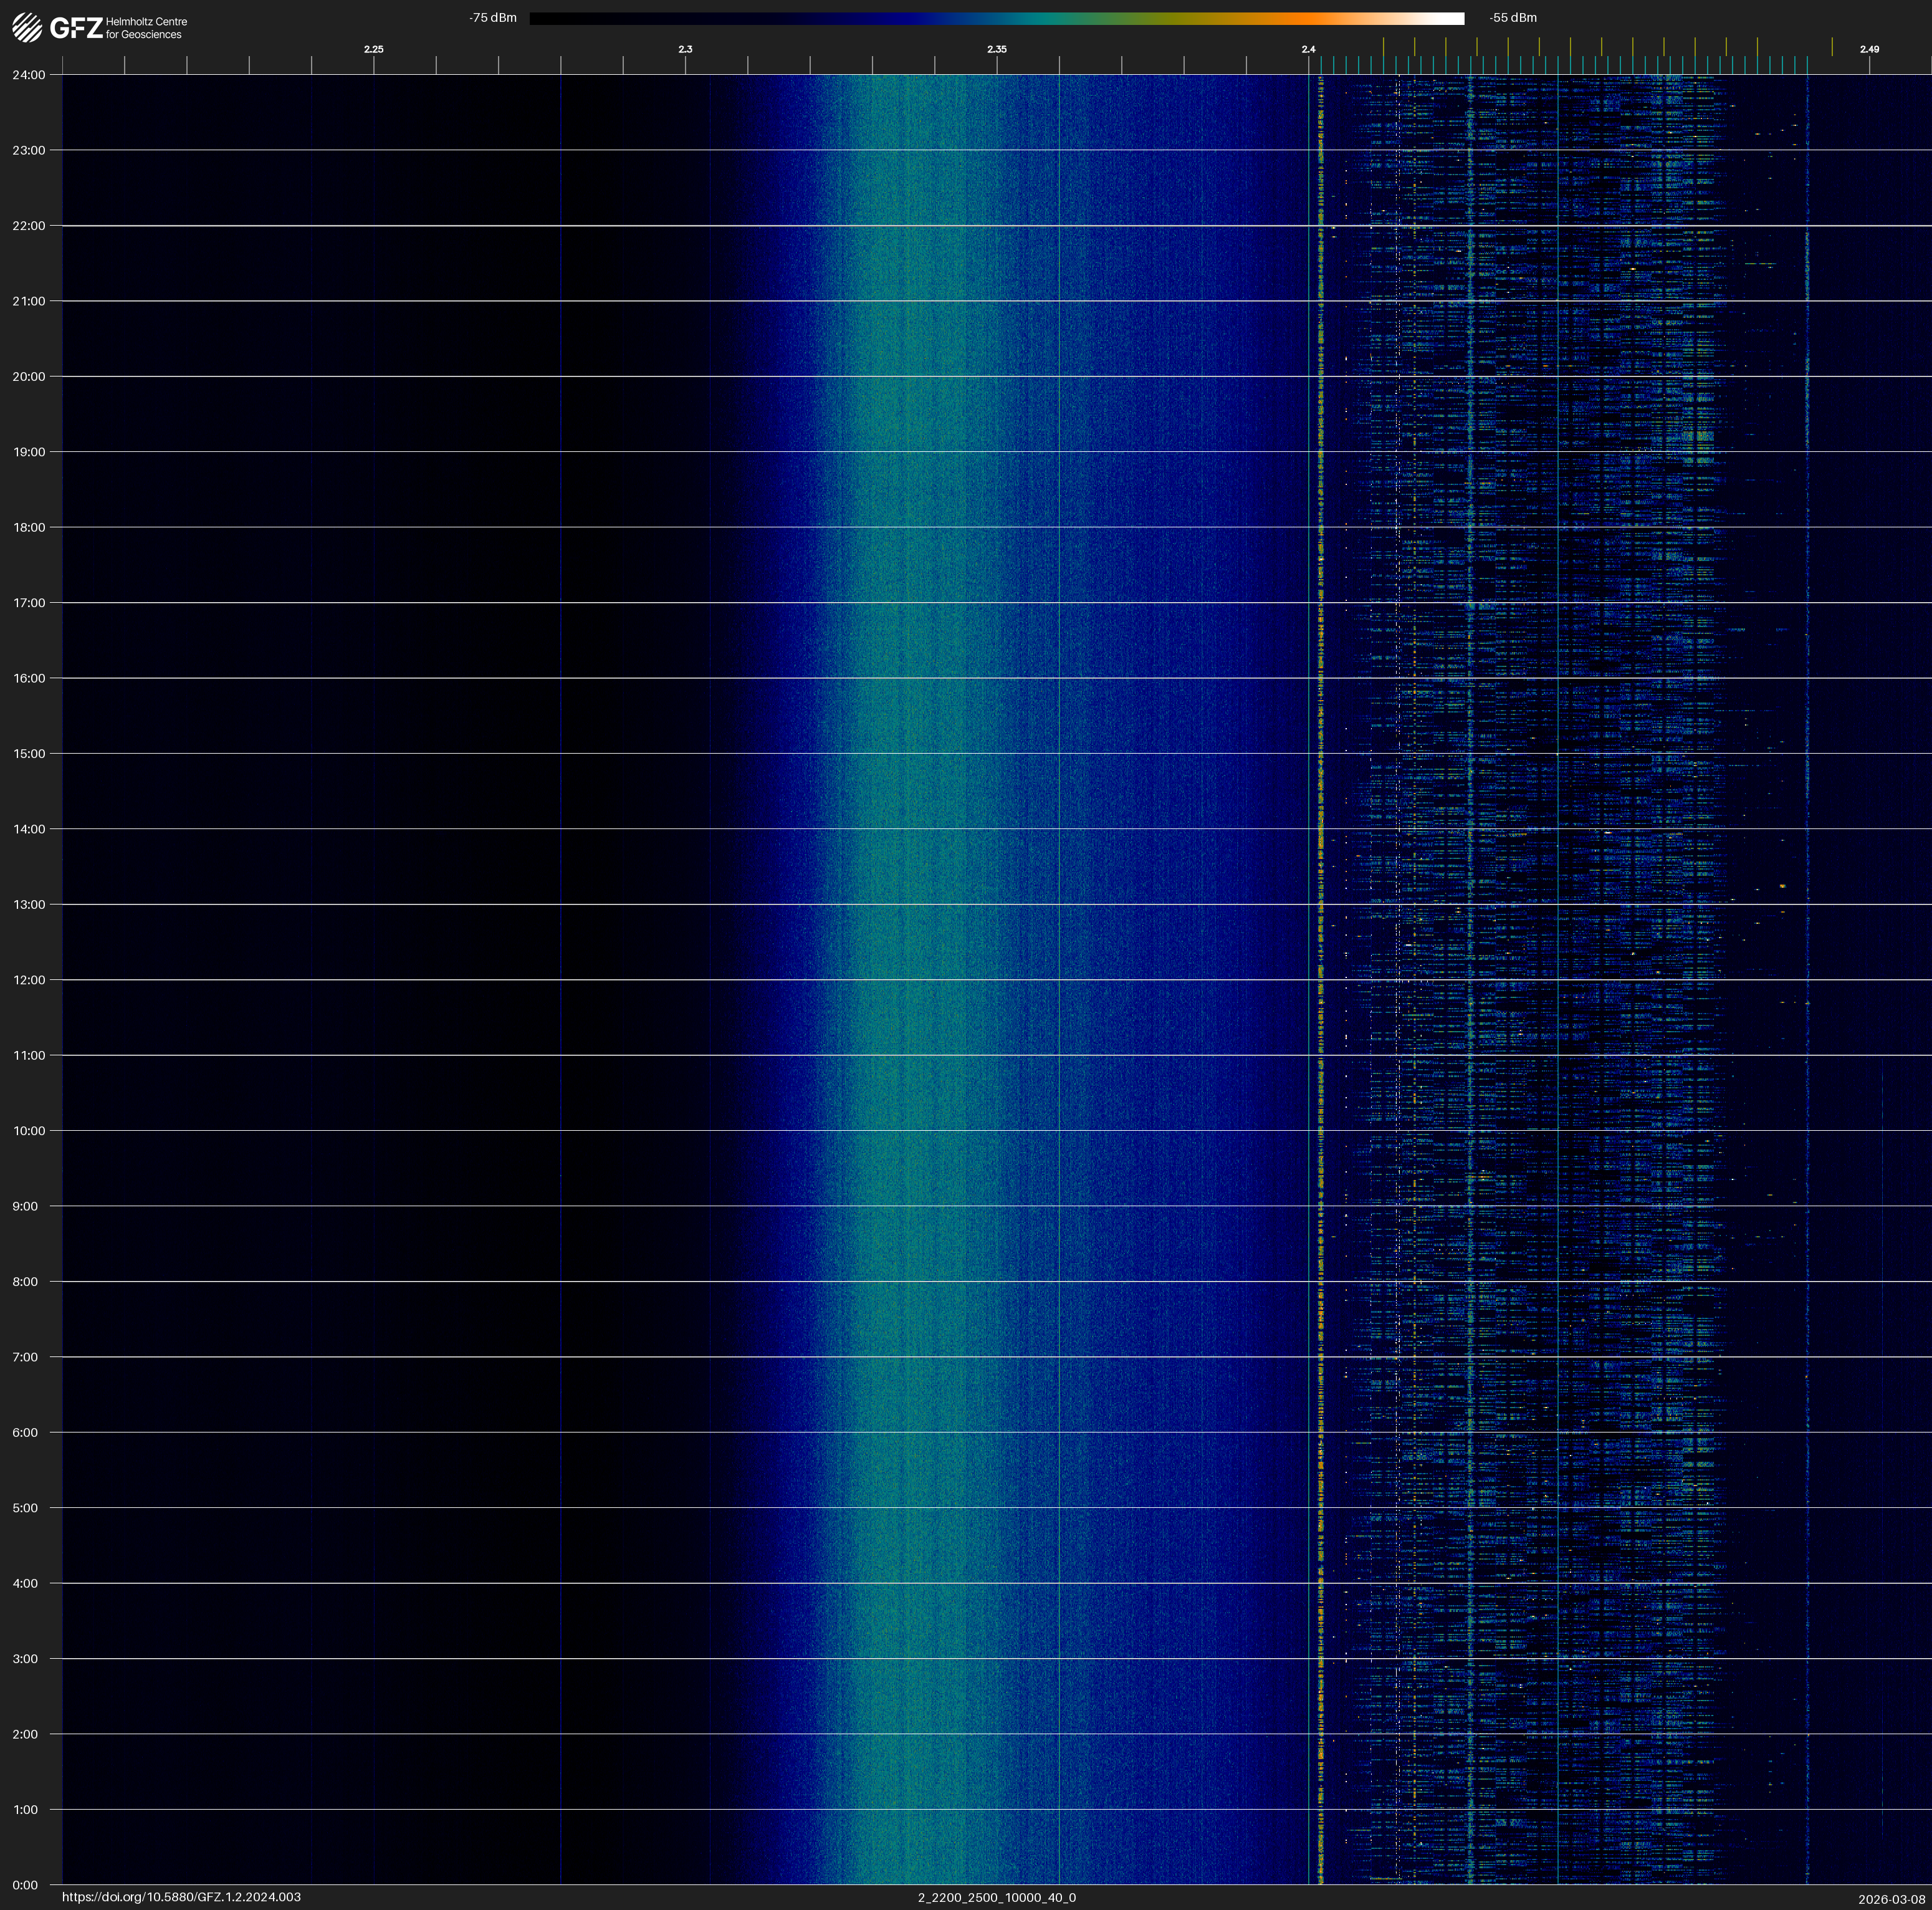The image size is (1932, 1910).
Task: Open the doi.org GFZ dataset link
Action: coord(181,1897)
